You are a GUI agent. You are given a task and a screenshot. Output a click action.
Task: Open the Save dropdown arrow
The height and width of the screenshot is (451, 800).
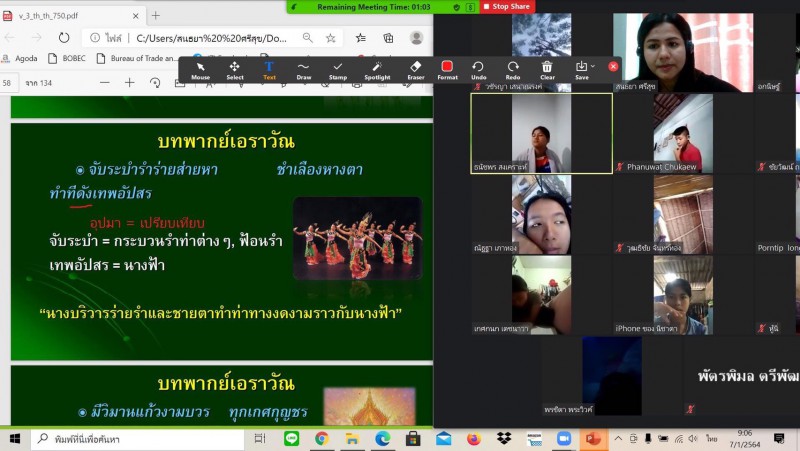592,66
